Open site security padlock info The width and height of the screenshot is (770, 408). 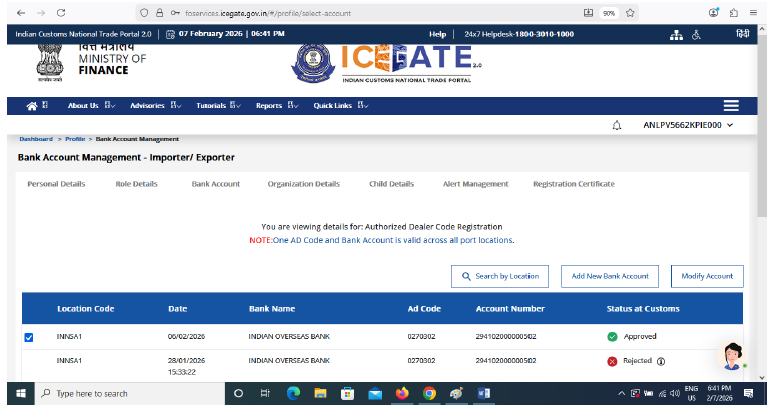(x=160, y=13)
